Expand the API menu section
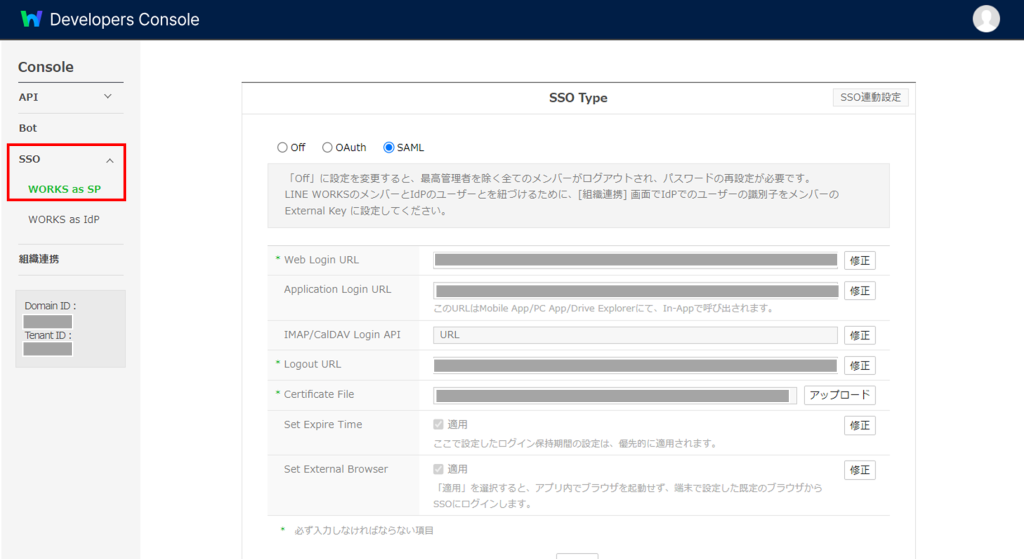 click(x=108, y=97)
